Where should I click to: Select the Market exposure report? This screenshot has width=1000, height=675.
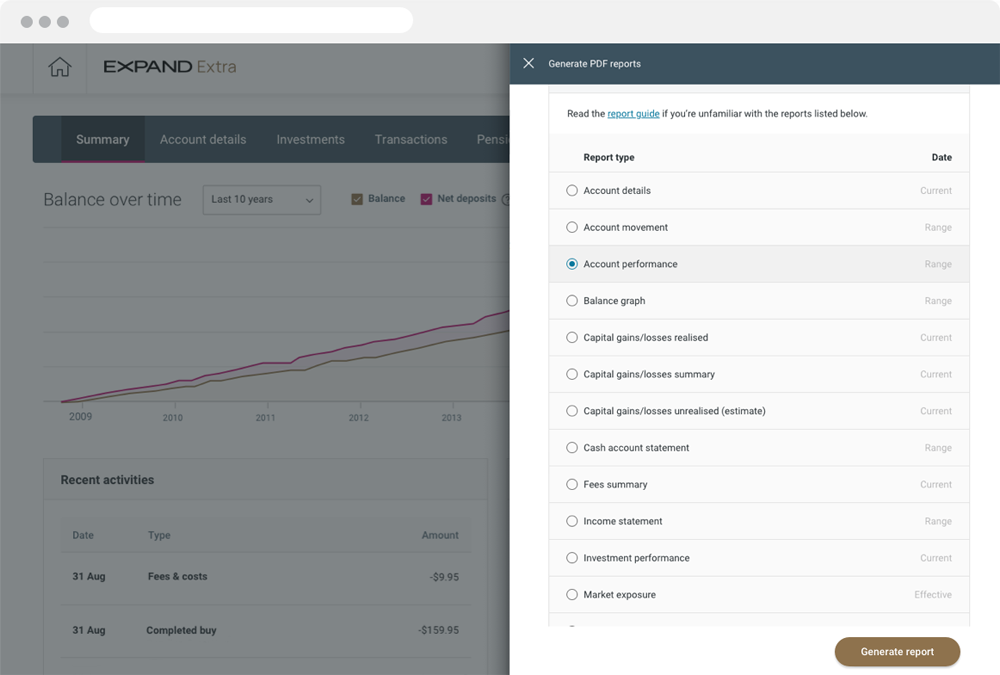pyautogui.click(x=571, y=594)
